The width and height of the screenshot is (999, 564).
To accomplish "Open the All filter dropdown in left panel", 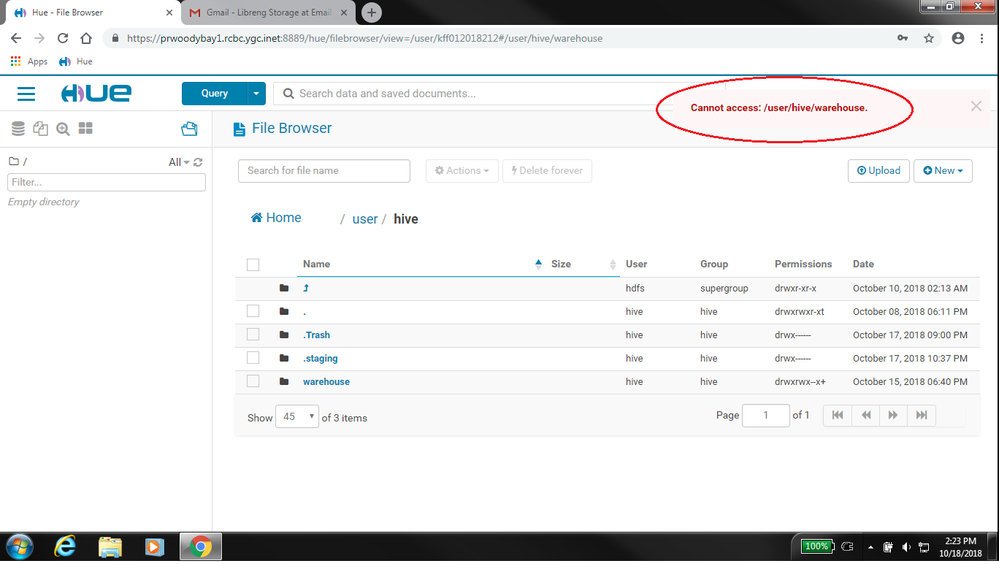I will click(178, 163).
